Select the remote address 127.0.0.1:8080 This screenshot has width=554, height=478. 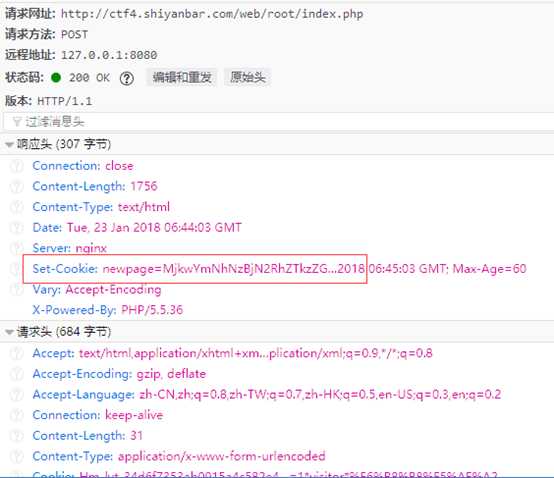(109, 55)
